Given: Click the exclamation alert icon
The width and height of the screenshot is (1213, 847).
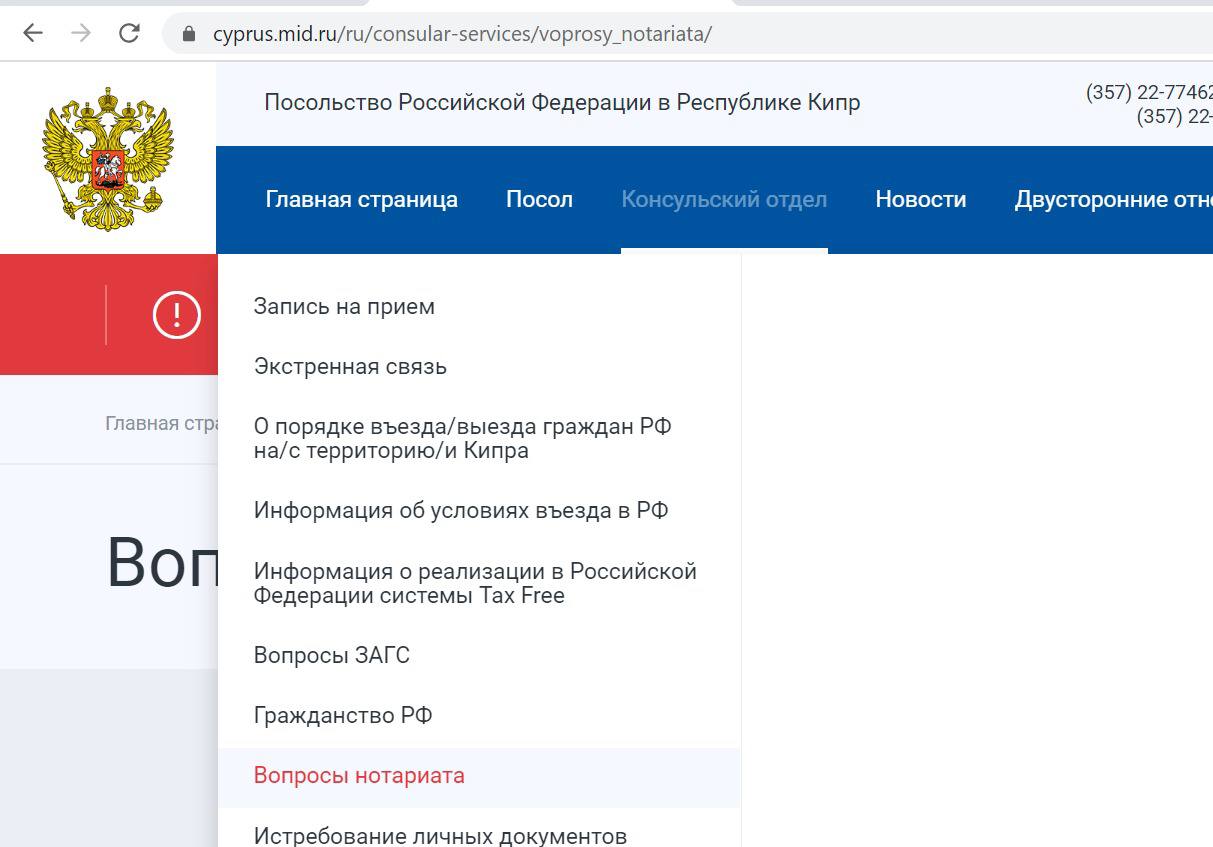Looking at the screenshot, I should coord(177,315).
